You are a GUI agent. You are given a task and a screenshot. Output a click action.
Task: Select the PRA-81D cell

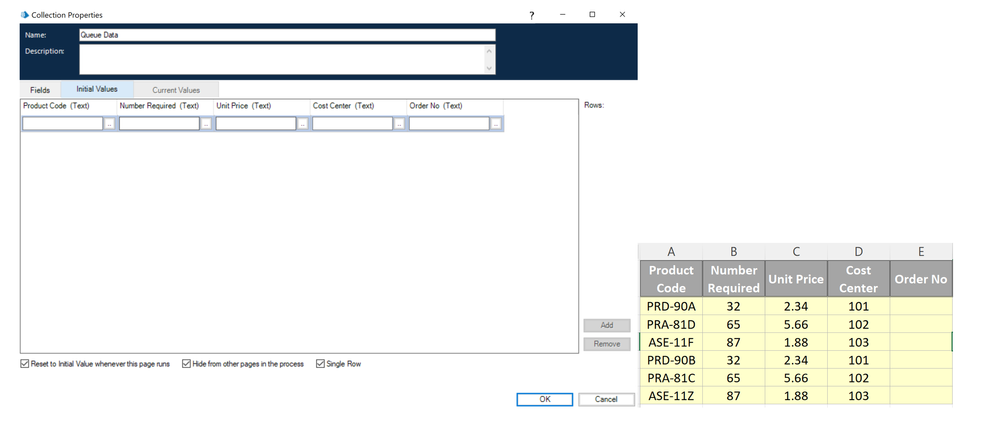click(671, 324)
